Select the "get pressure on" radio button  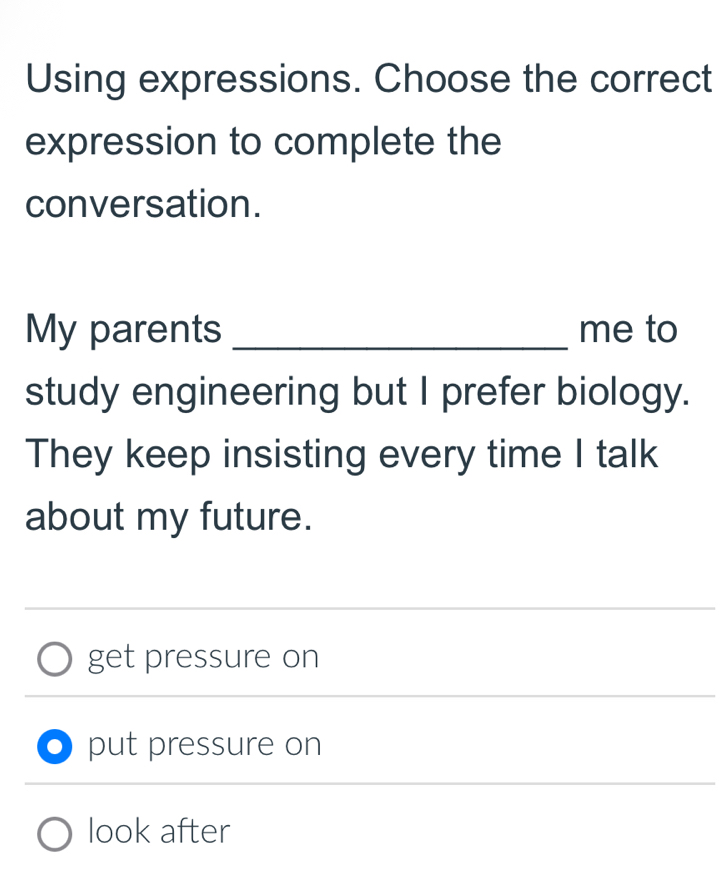(55, 659)
